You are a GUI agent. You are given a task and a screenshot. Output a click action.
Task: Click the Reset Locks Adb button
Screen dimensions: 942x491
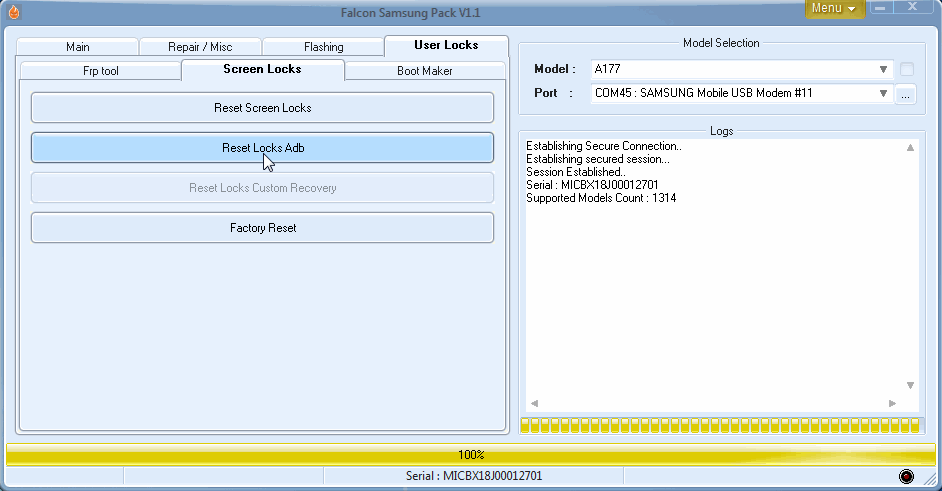[x=263, y=148]
